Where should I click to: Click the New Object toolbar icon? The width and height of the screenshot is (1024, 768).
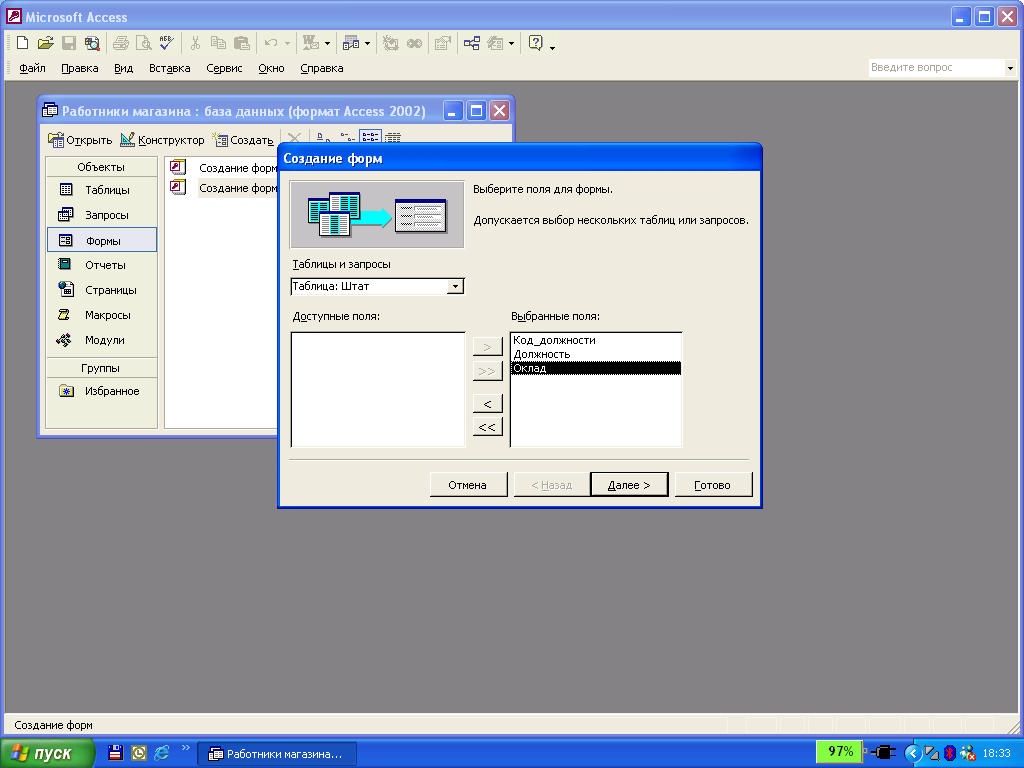coord(351,43)
